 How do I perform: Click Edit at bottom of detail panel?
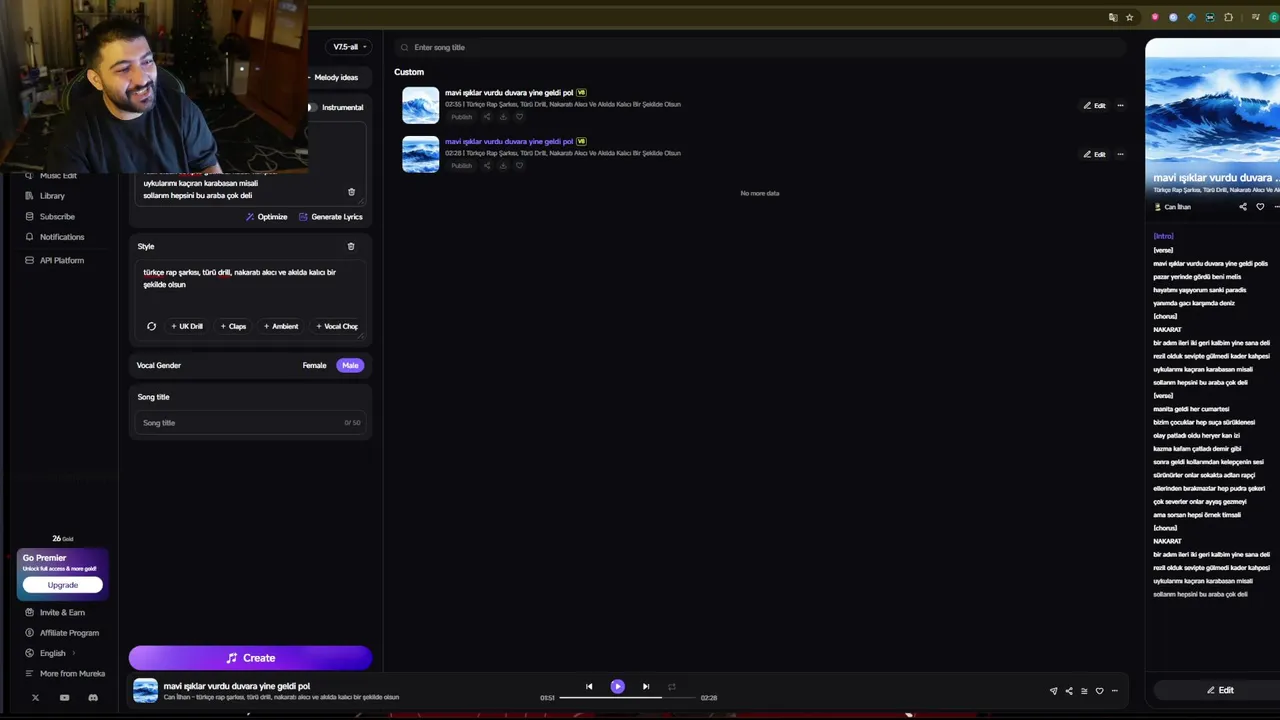point(1220,690)
